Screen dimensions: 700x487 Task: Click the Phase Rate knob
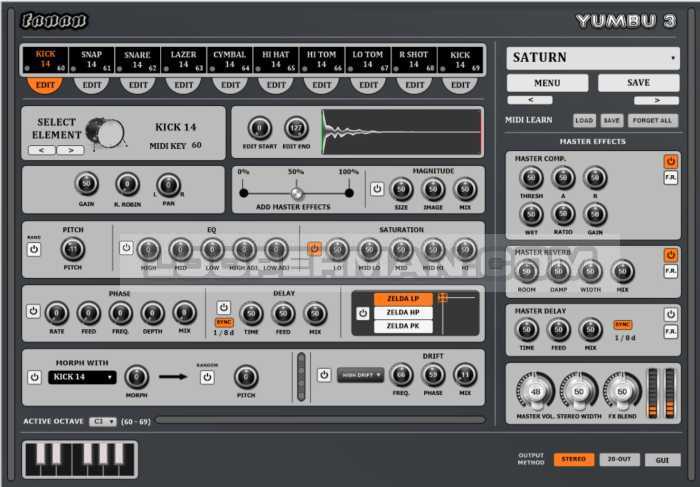pos(57,313)
